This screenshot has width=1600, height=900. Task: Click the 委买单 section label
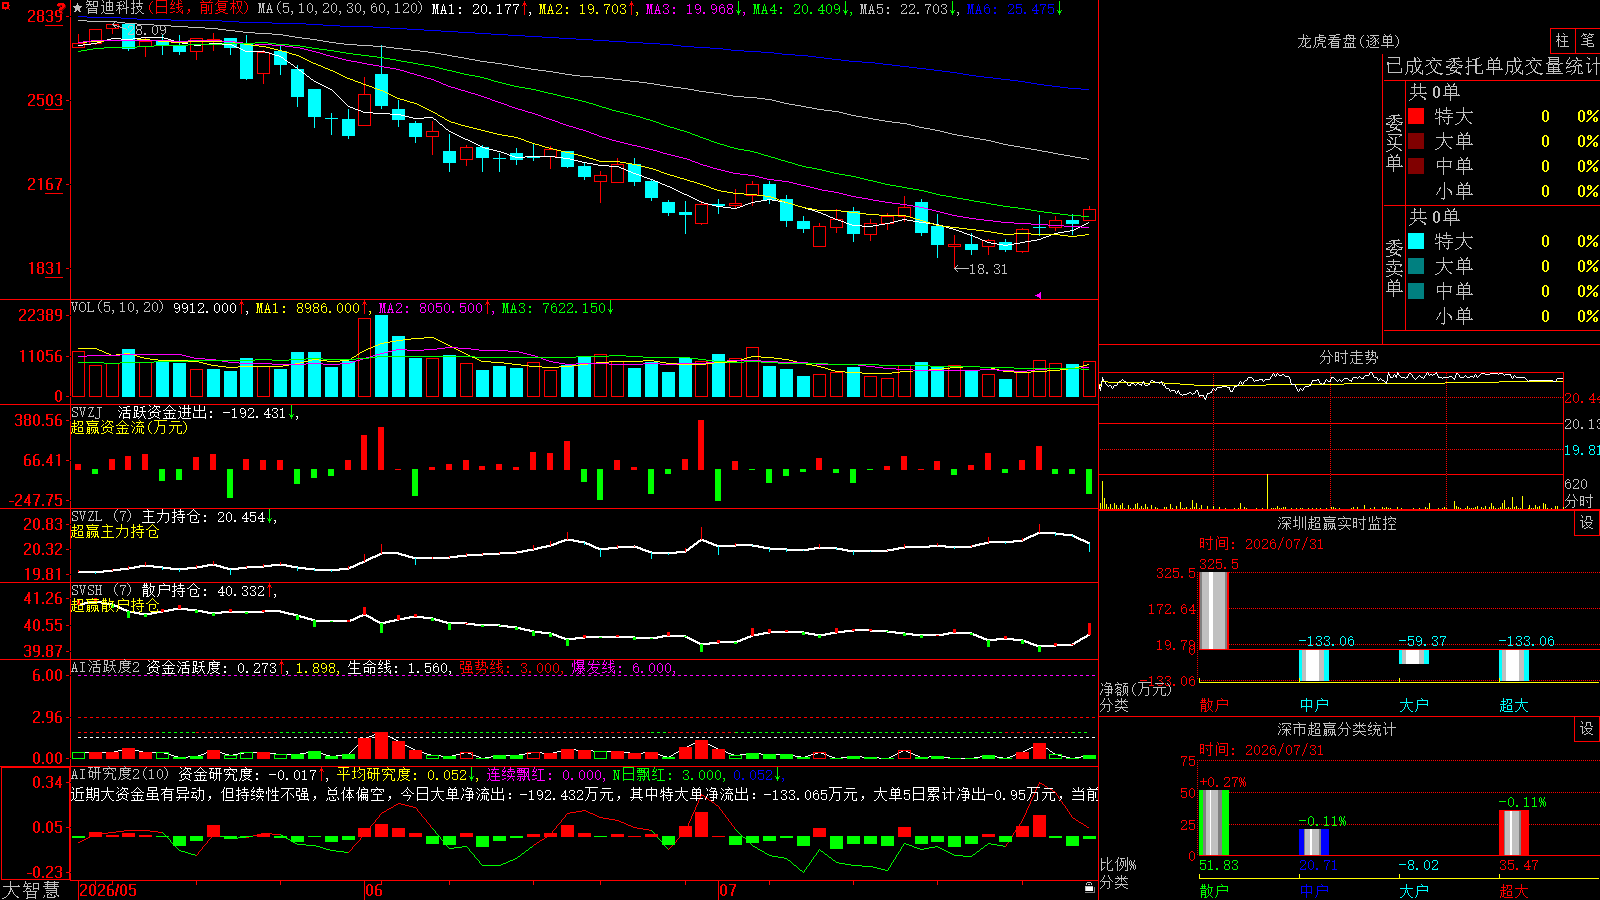[x=1394, y=142]
